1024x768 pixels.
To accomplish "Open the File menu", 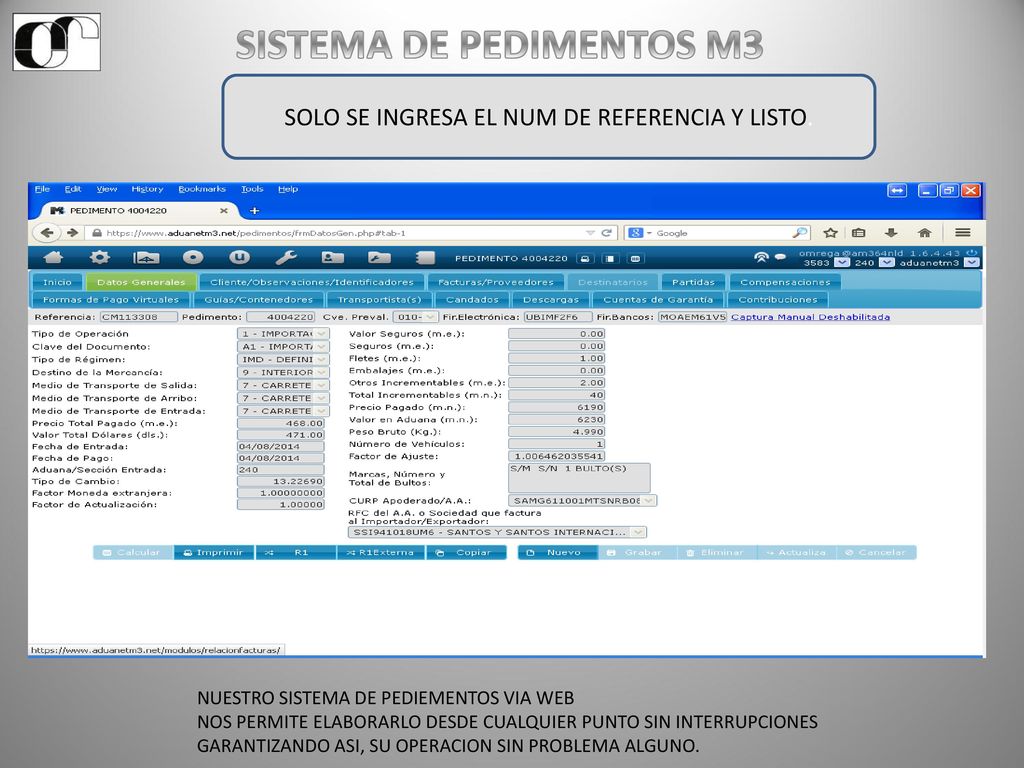I will tap(42, 189).
